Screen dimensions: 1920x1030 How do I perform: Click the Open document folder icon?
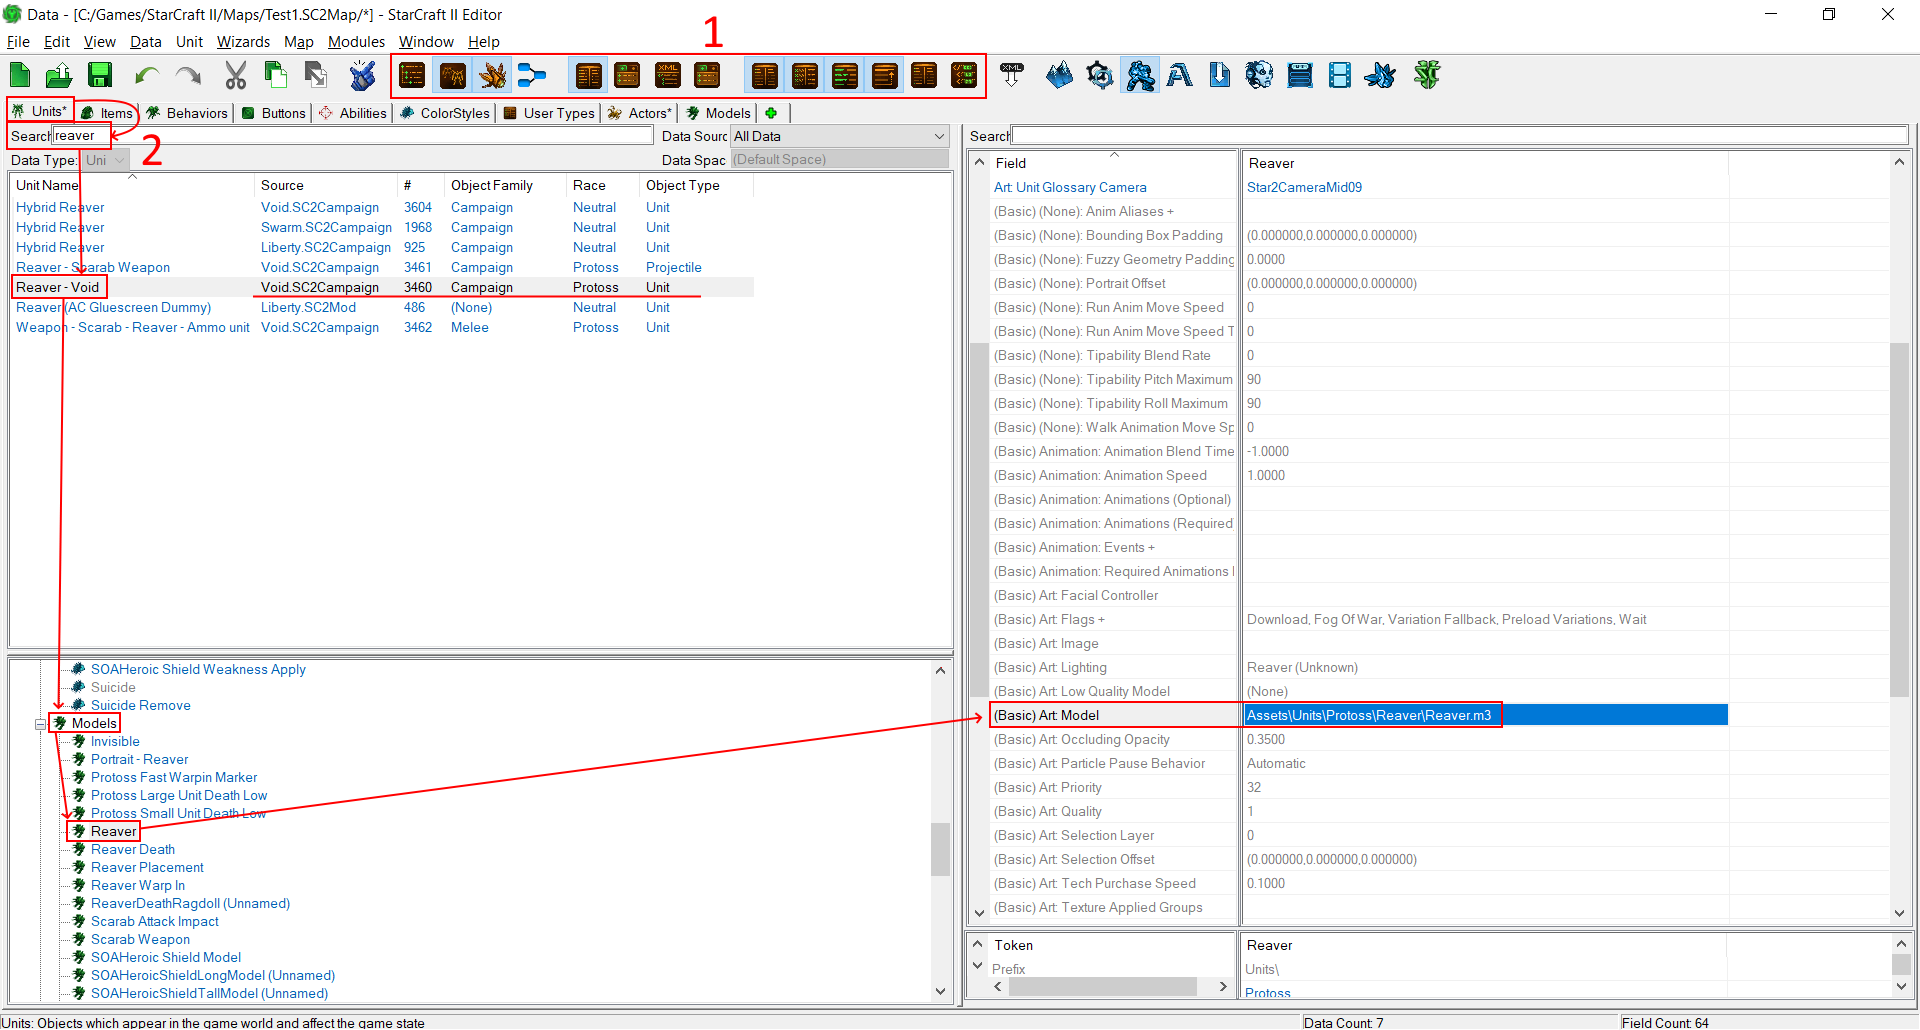click(x=59, y=75)
